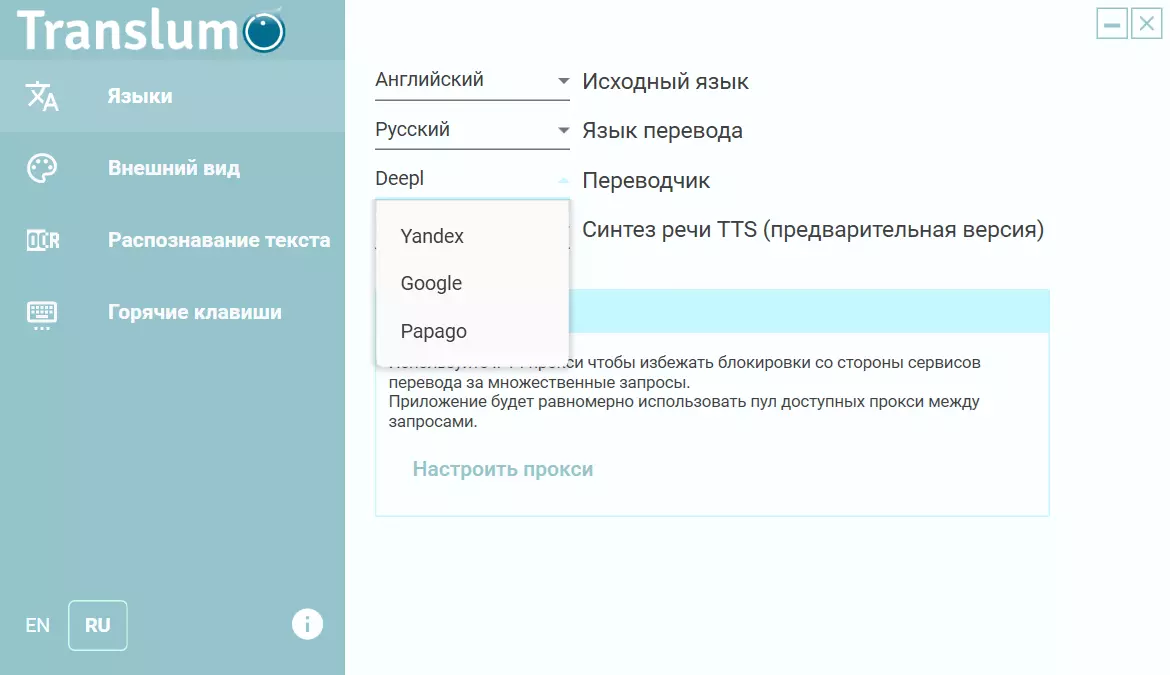The height and width of the screenshot is (675, 1170).
Task: Click the Исходный язык label
Action: pos(666,81)
